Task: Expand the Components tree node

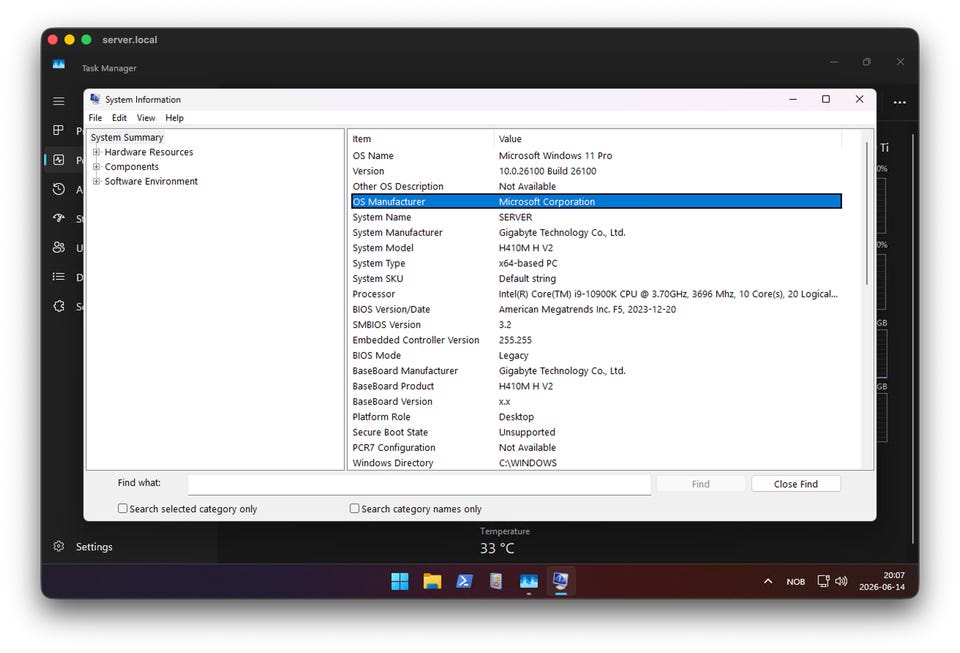Action: click(96, 166)
